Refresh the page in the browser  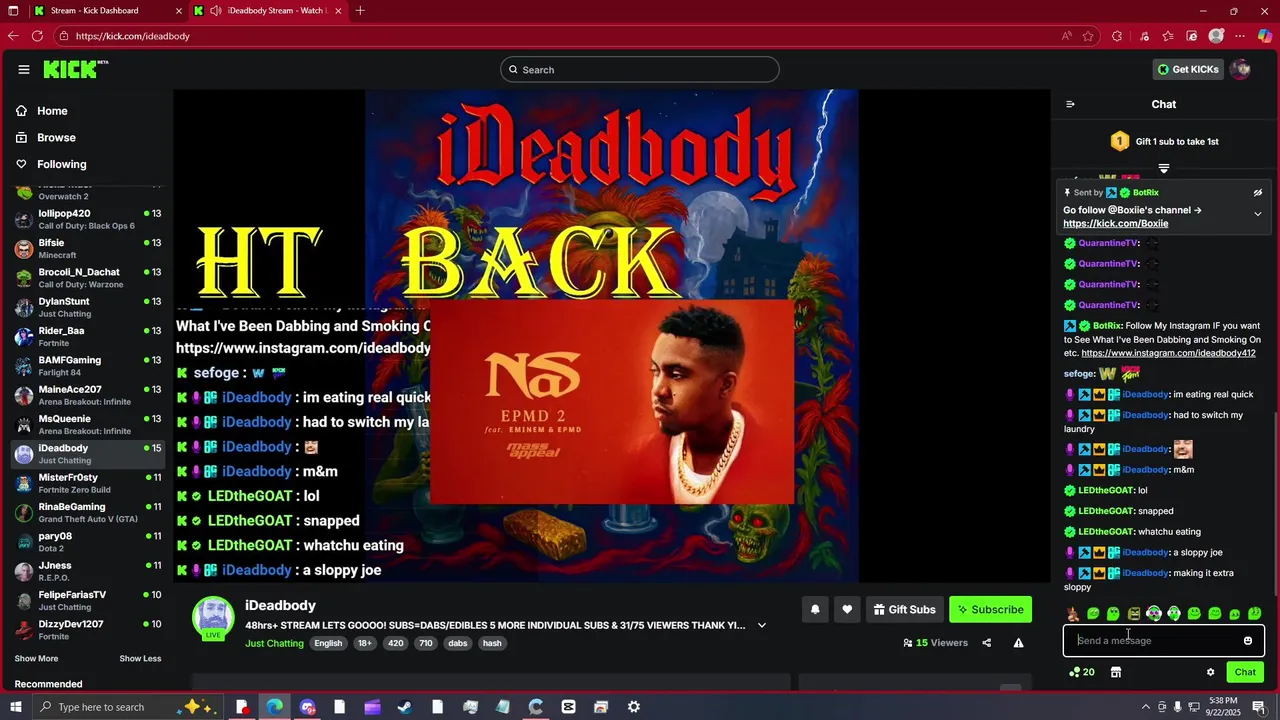[x=37, y=36]
